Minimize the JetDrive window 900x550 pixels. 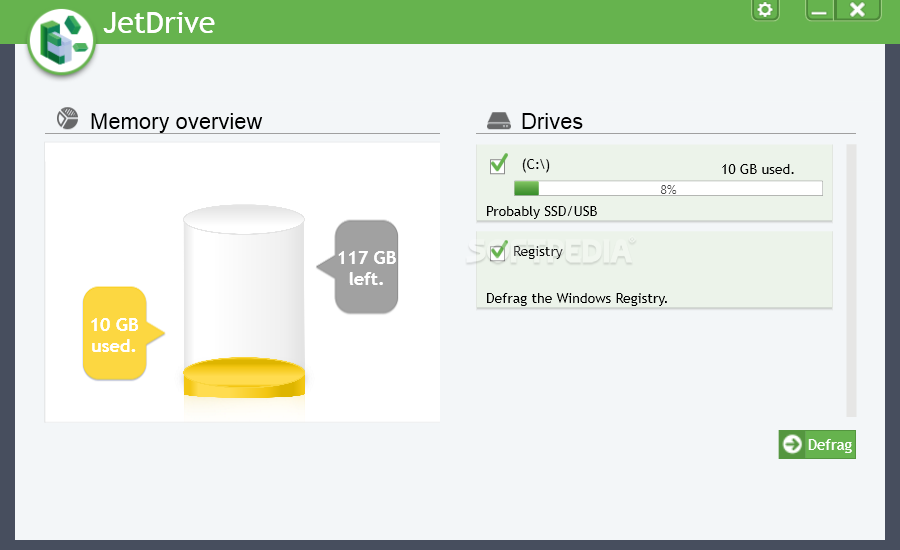point(819,10)
